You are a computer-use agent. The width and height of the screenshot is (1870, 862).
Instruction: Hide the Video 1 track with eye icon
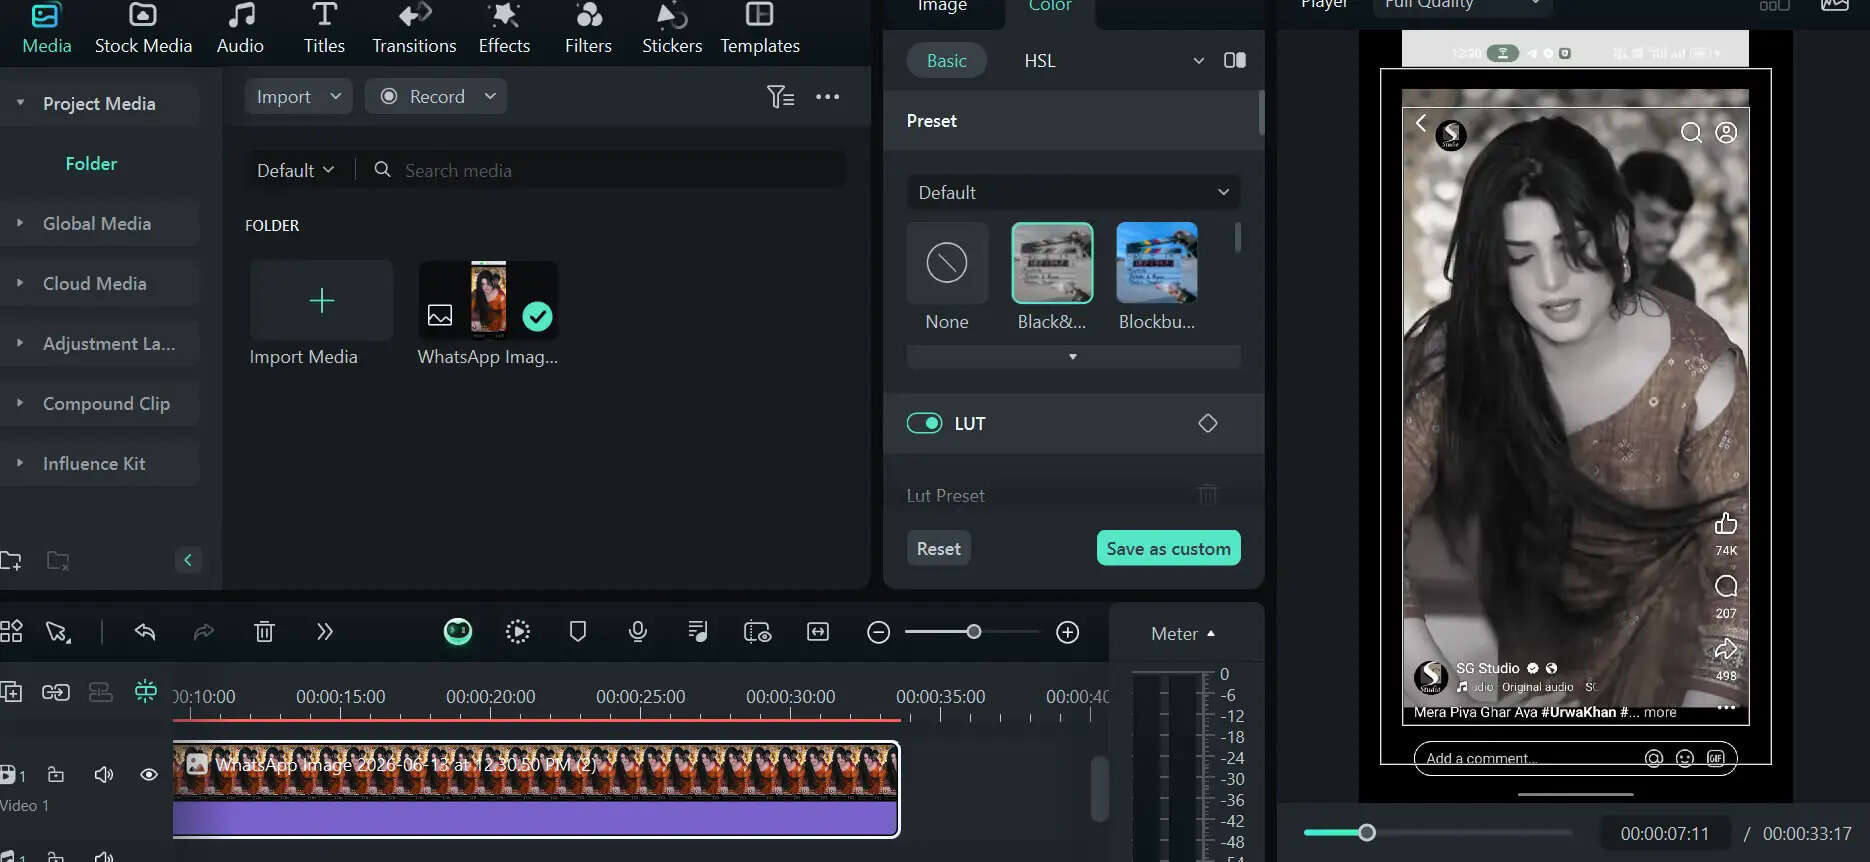(x=149, y=775)
